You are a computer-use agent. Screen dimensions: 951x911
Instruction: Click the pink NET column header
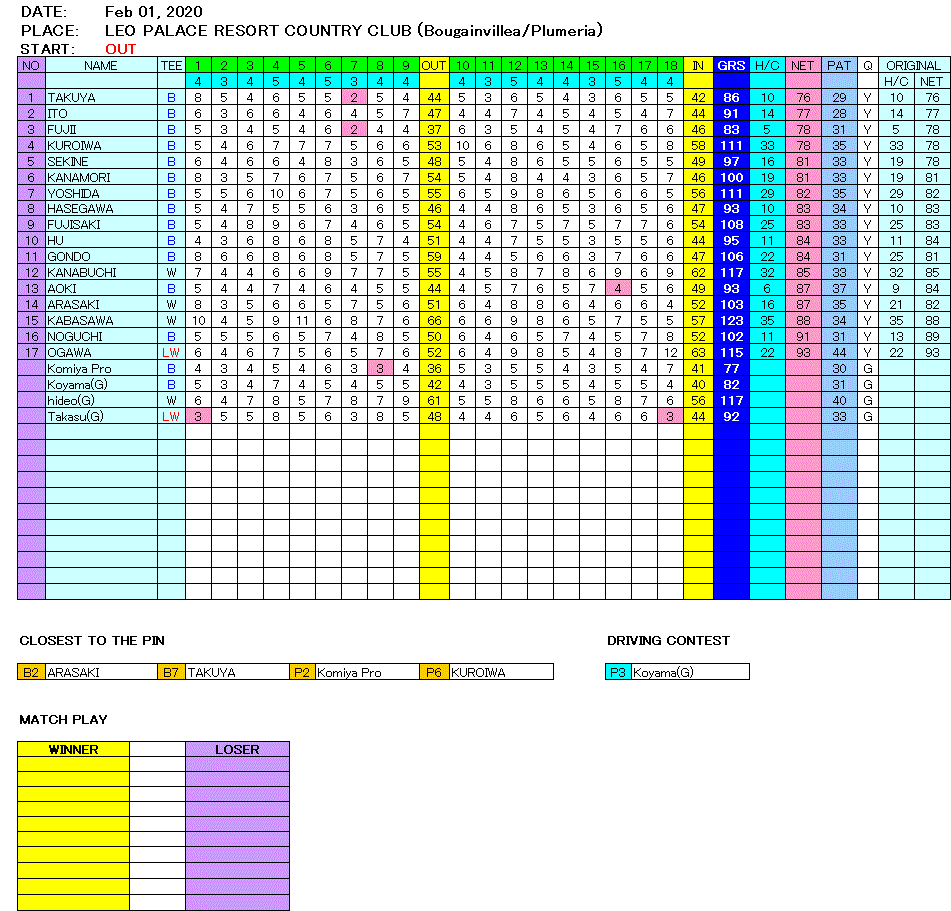[803, 65]
